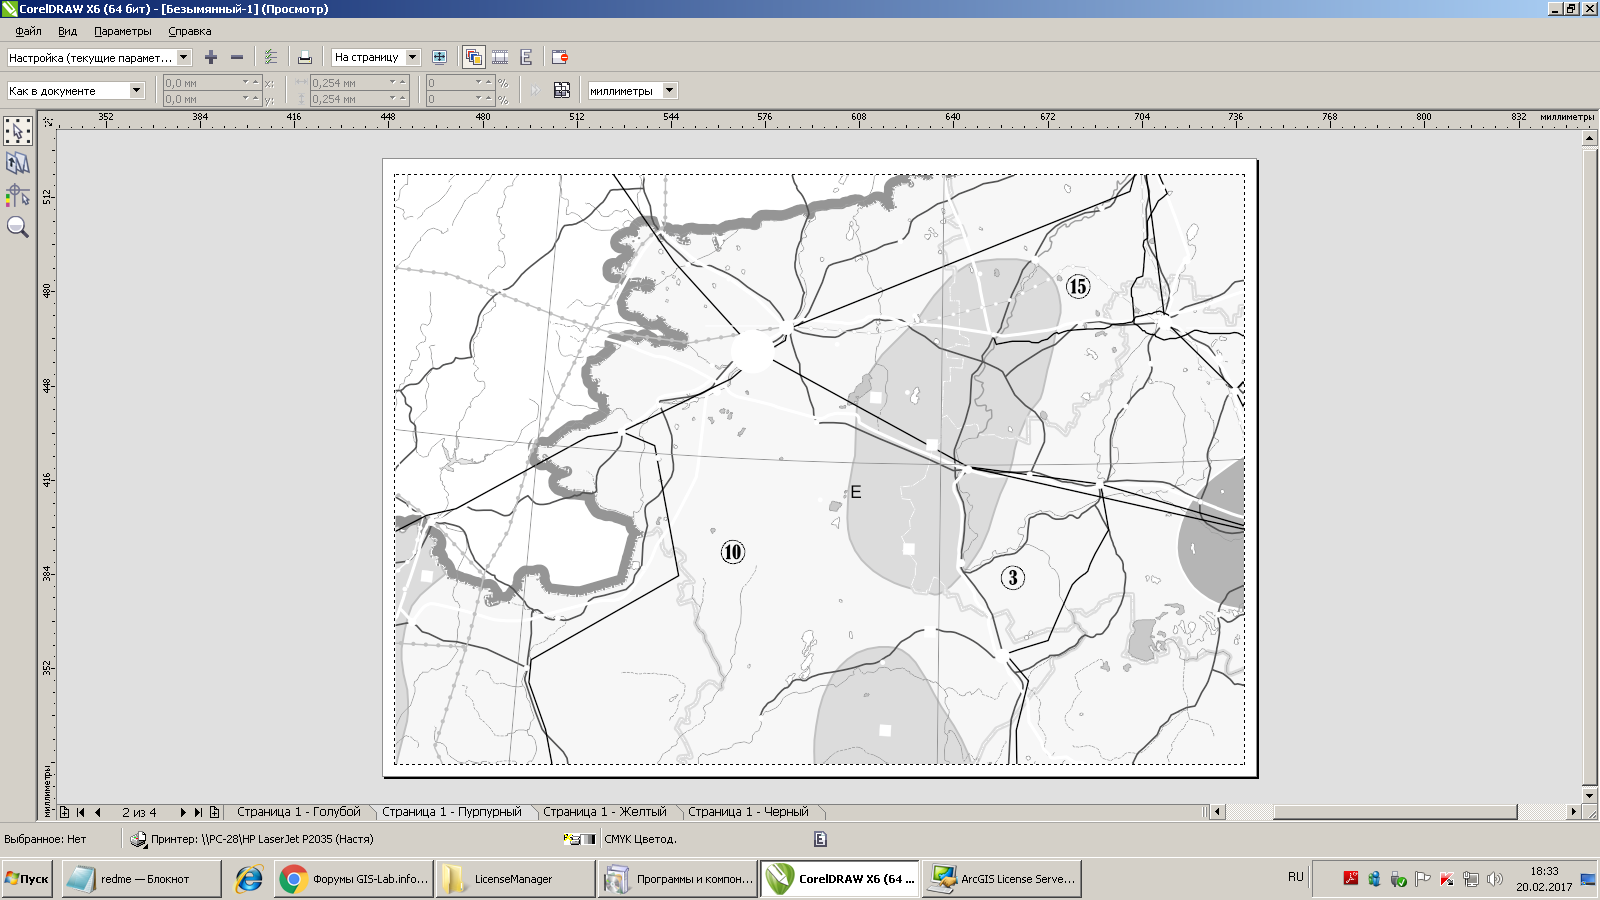Select the Marks Placement tool
1600x900 pixels.
point(18,195)
